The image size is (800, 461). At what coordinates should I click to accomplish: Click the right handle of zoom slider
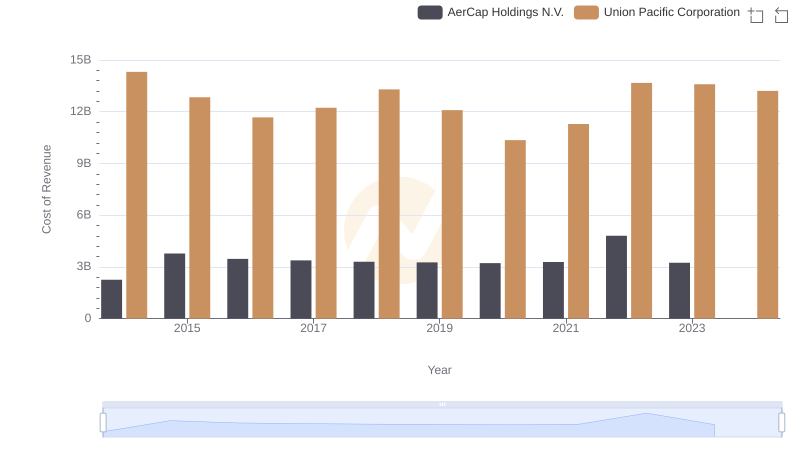pos(781,423)
